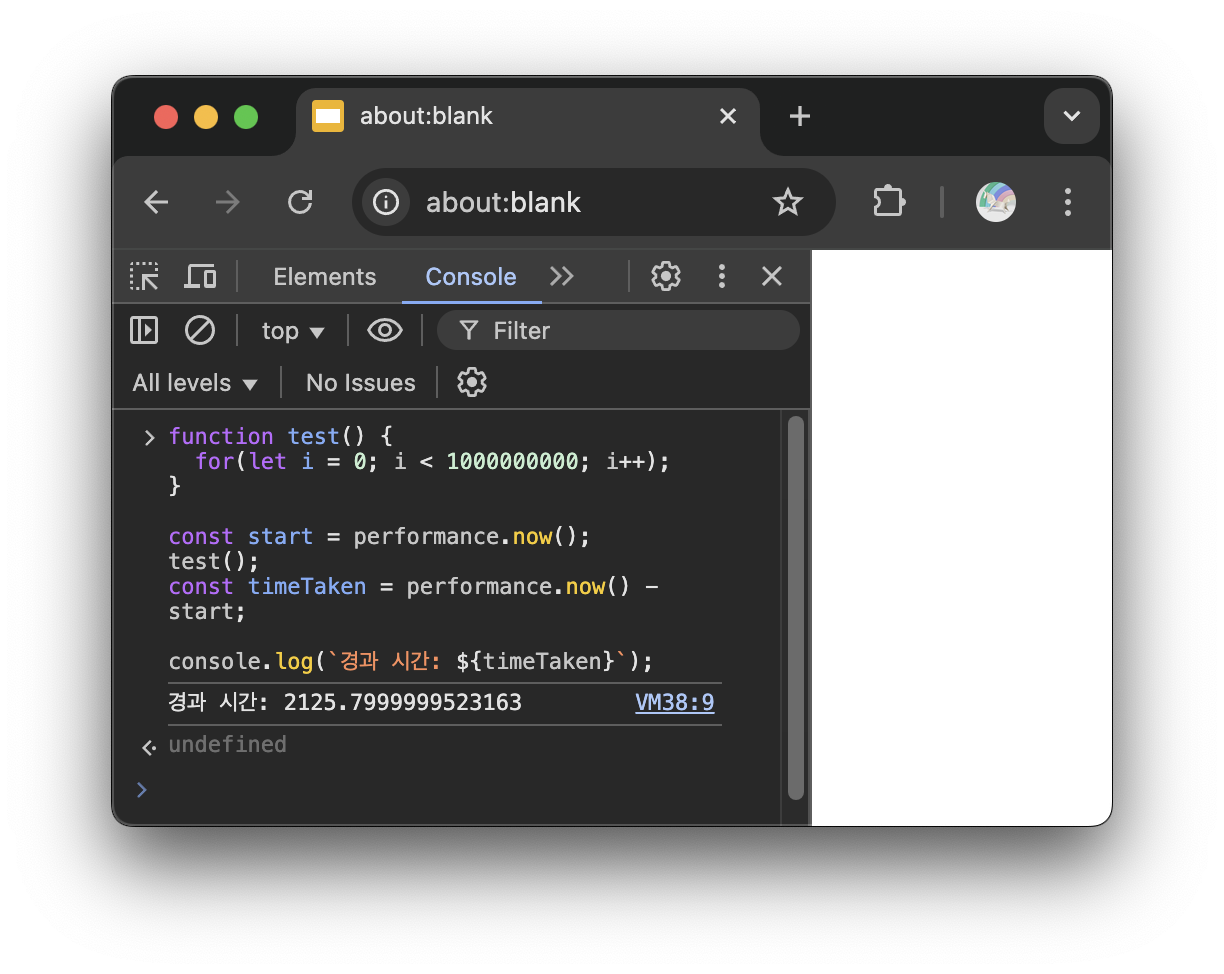Click the for loop code line
Image resolution: width=1224 pixels, height=974 pixels.
point(432,461)
